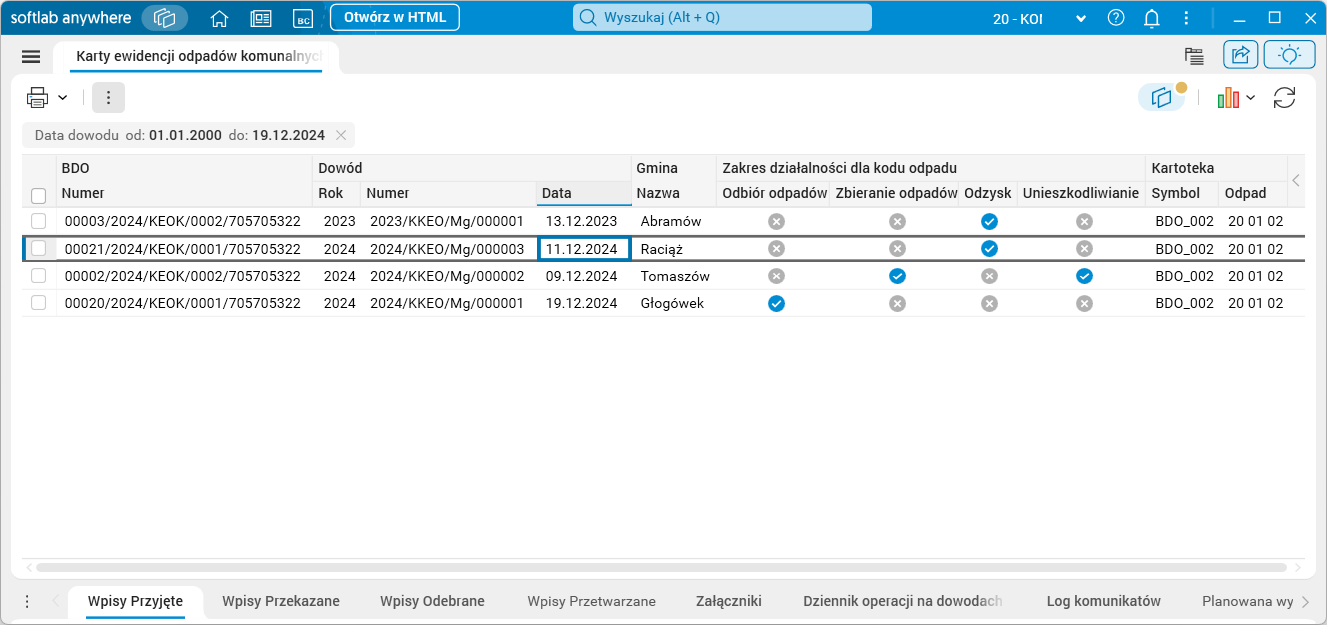Click date 19.12.2024 in Głogówek row

coord(582,303)
